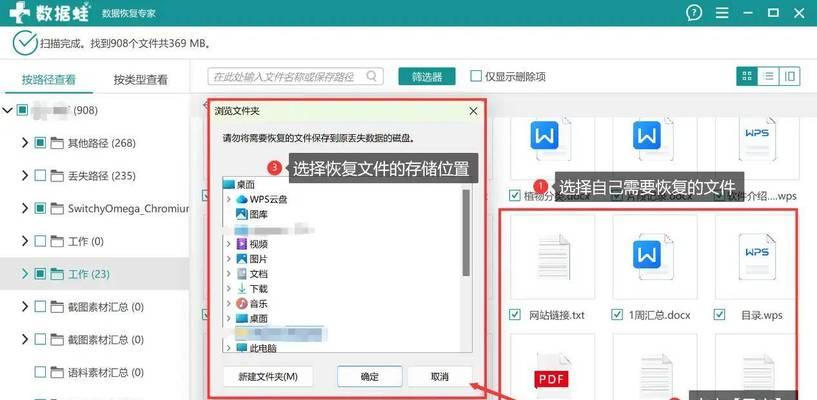Expand WPS云盘 in folder dialog
This screenshot has height=400, width=817.
229,199
